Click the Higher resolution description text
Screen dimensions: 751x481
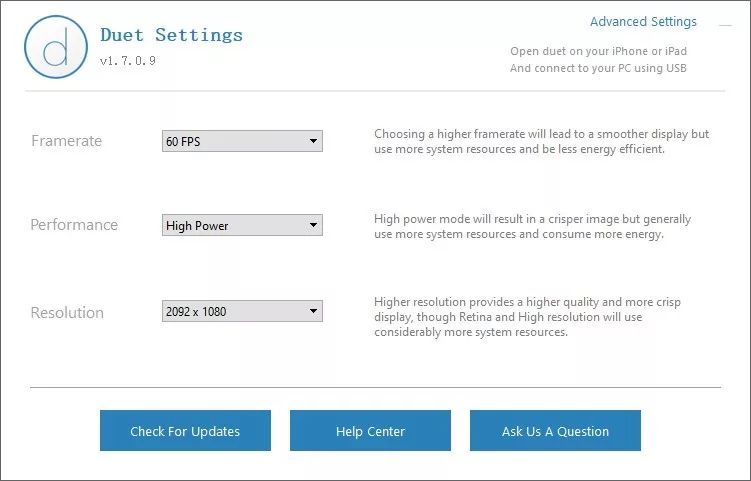tap(541, 316)
